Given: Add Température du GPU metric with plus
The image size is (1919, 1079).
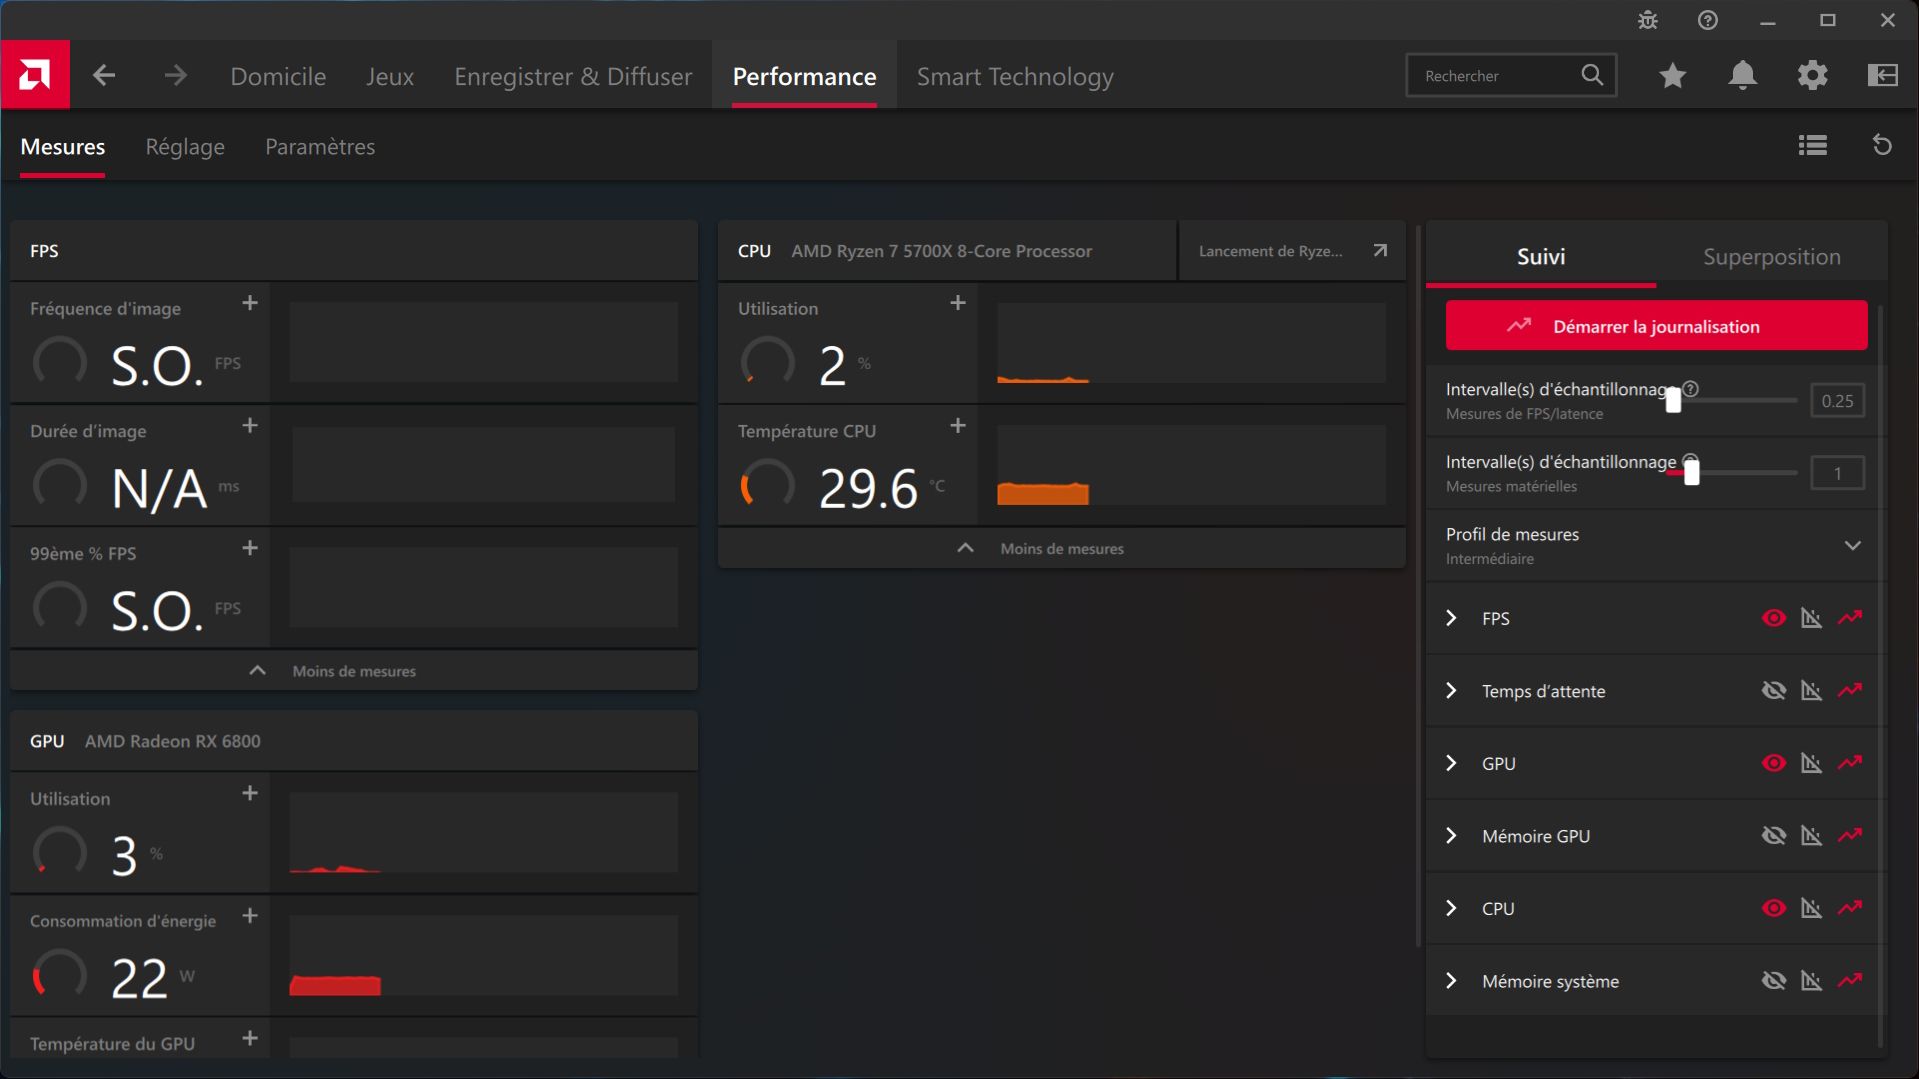Looking at the screenshot, I should [x=250, y=1038].
